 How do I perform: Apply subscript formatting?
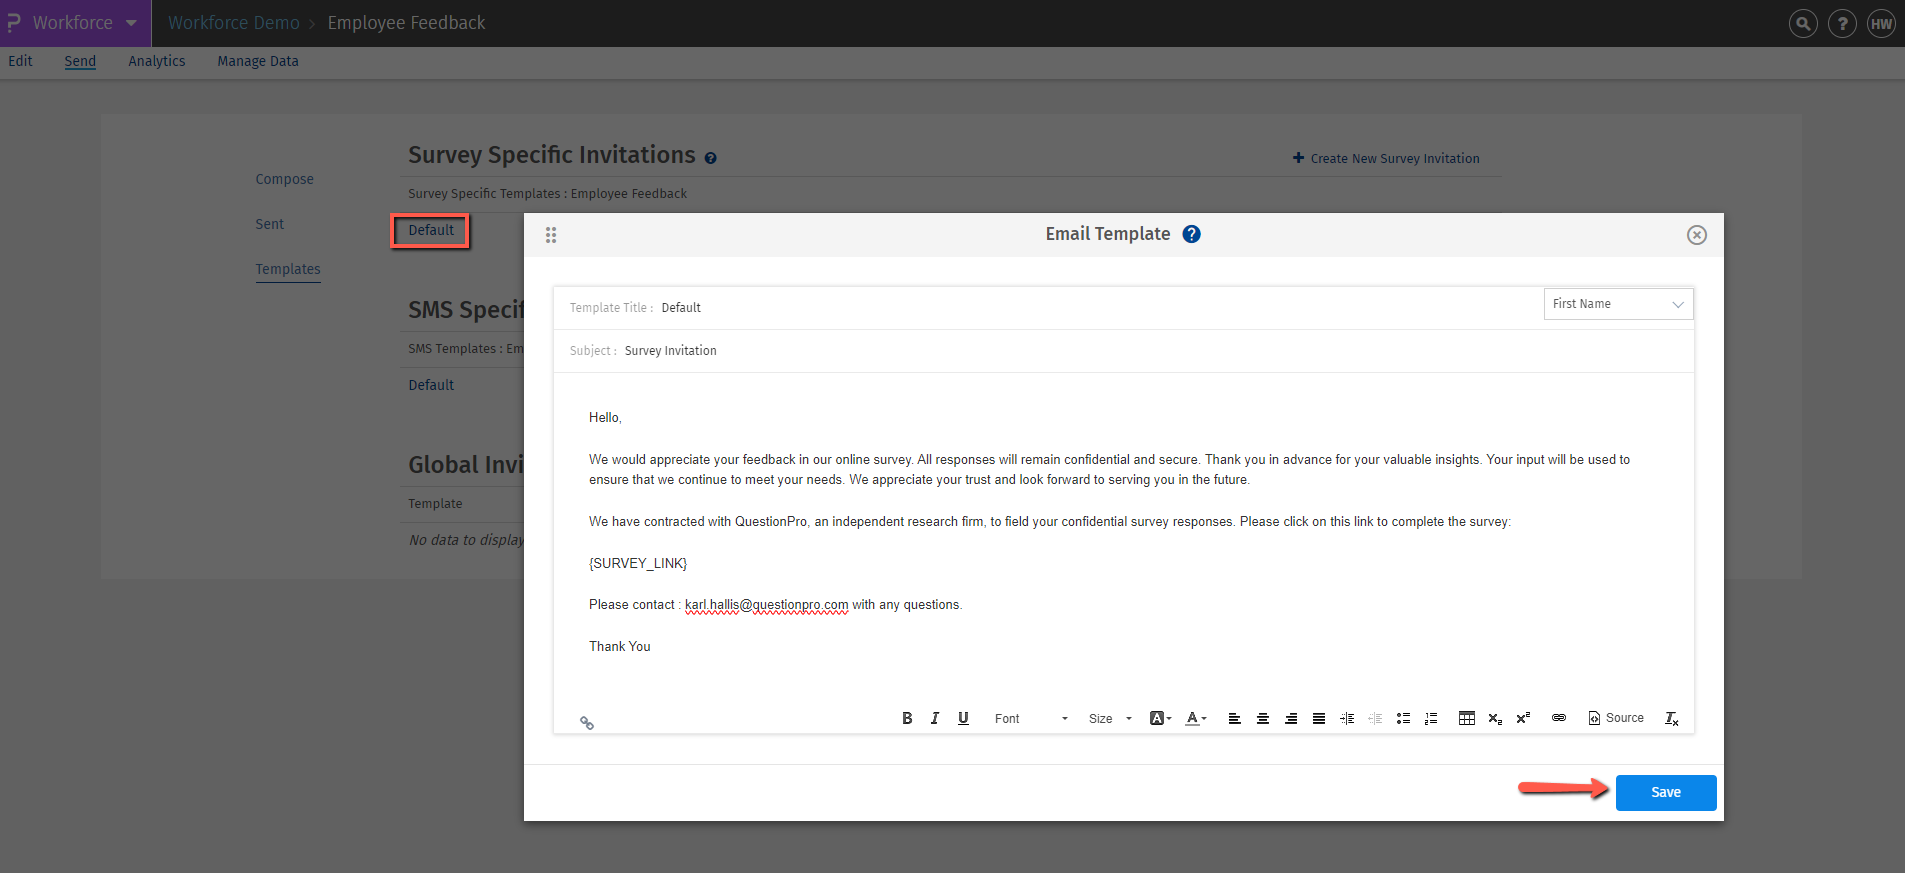point(1495,718)
